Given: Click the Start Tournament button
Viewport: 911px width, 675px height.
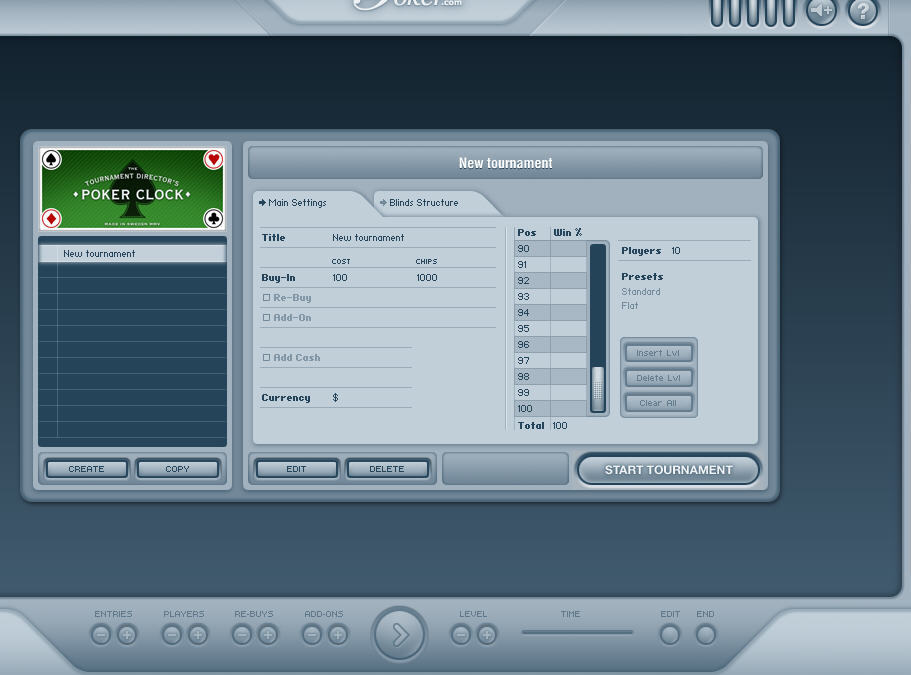Looking at the screenshot, I should (x=668, y=469).
